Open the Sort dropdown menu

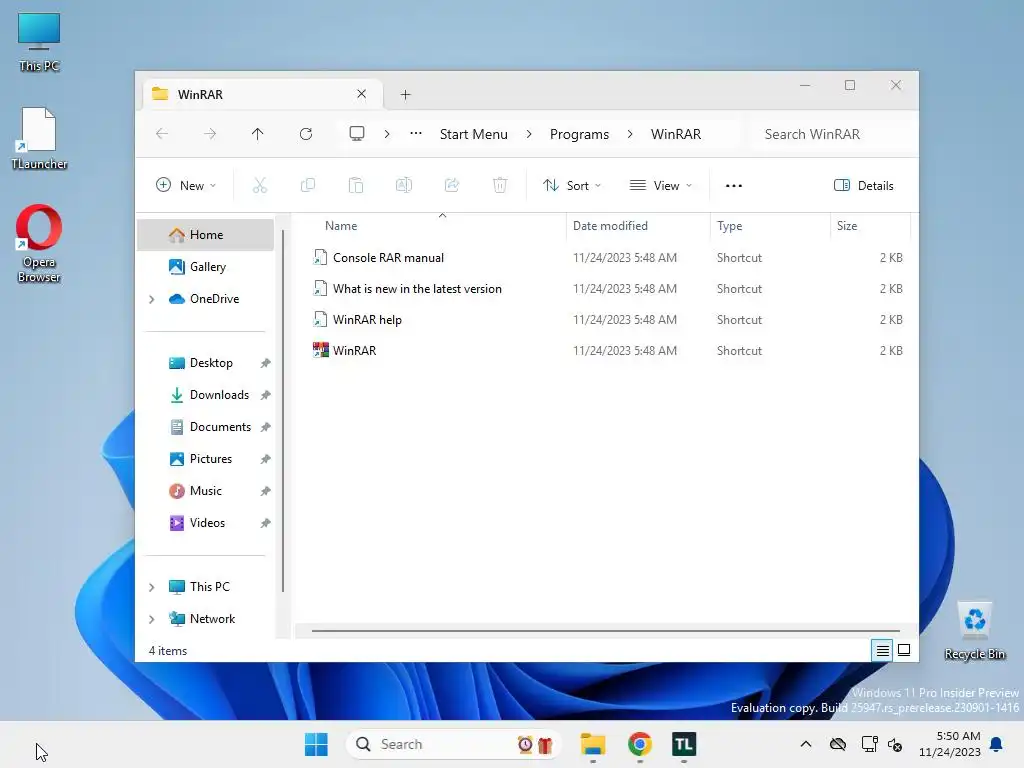(x=571, y=185)
